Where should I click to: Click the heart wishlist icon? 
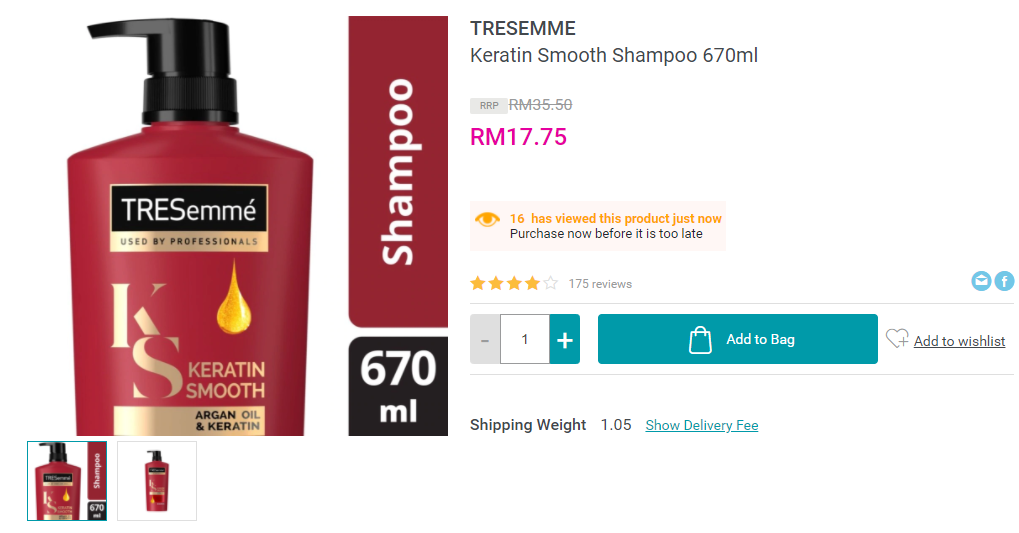[897, 339]
